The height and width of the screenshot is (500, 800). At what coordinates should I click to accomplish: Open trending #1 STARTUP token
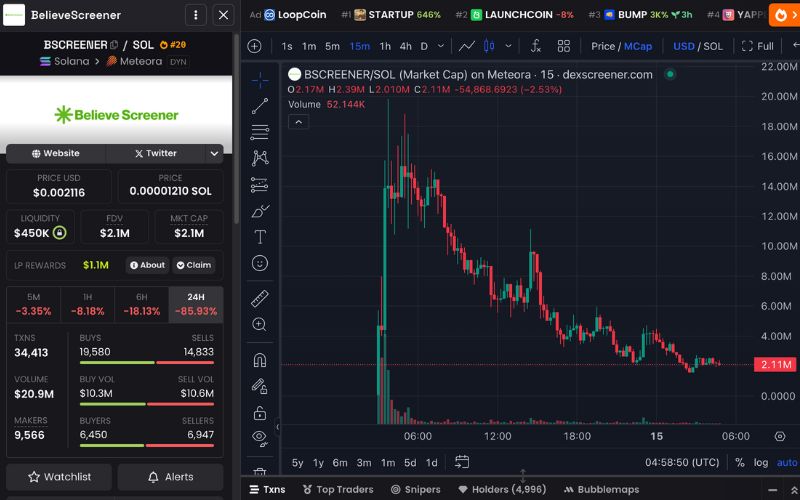pyautogui.click(x=391, y=15)
